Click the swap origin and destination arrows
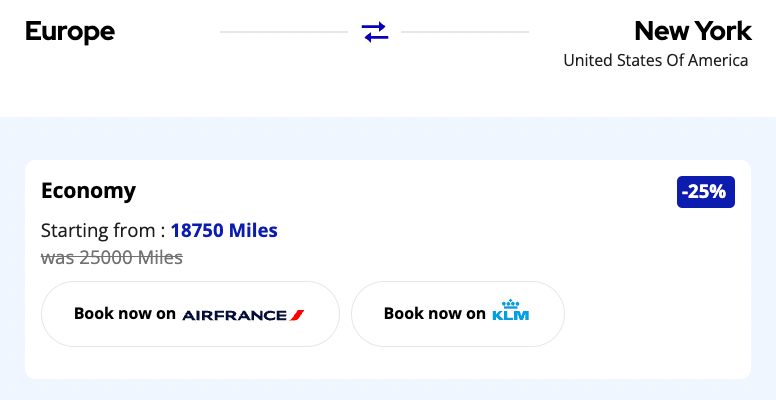776x400 pixels. tap(375, 32)
